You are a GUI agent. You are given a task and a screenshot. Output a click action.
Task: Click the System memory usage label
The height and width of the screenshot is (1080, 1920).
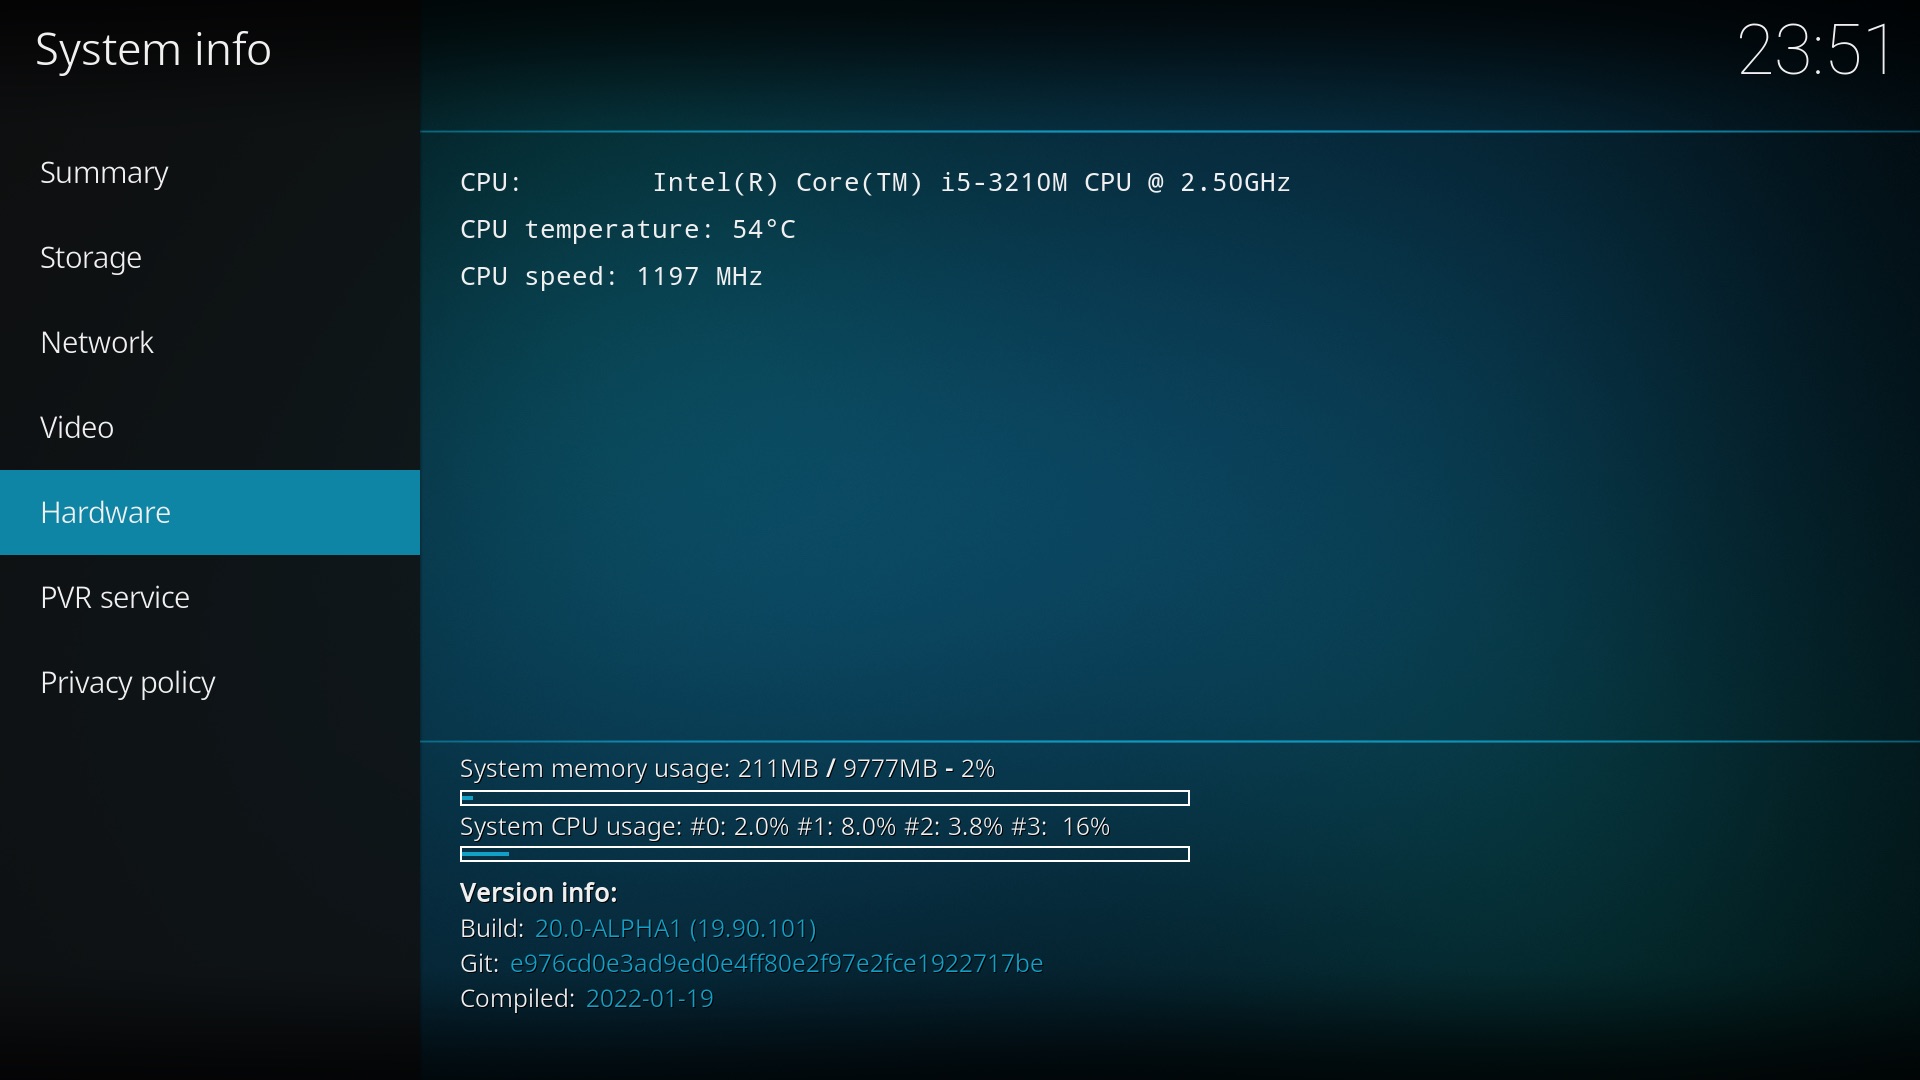pyautogui.click(x=727, y=768)
